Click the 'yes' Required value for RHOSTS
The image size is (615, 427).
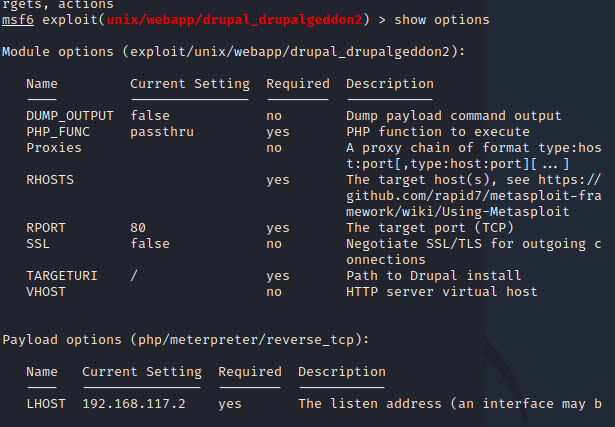[278, 180]
